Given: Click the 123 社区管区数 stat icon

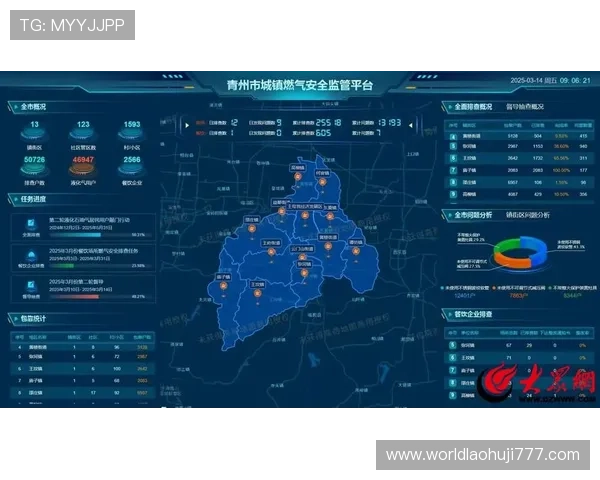Looking at the screenshot, I should click(x=83, y=134).
